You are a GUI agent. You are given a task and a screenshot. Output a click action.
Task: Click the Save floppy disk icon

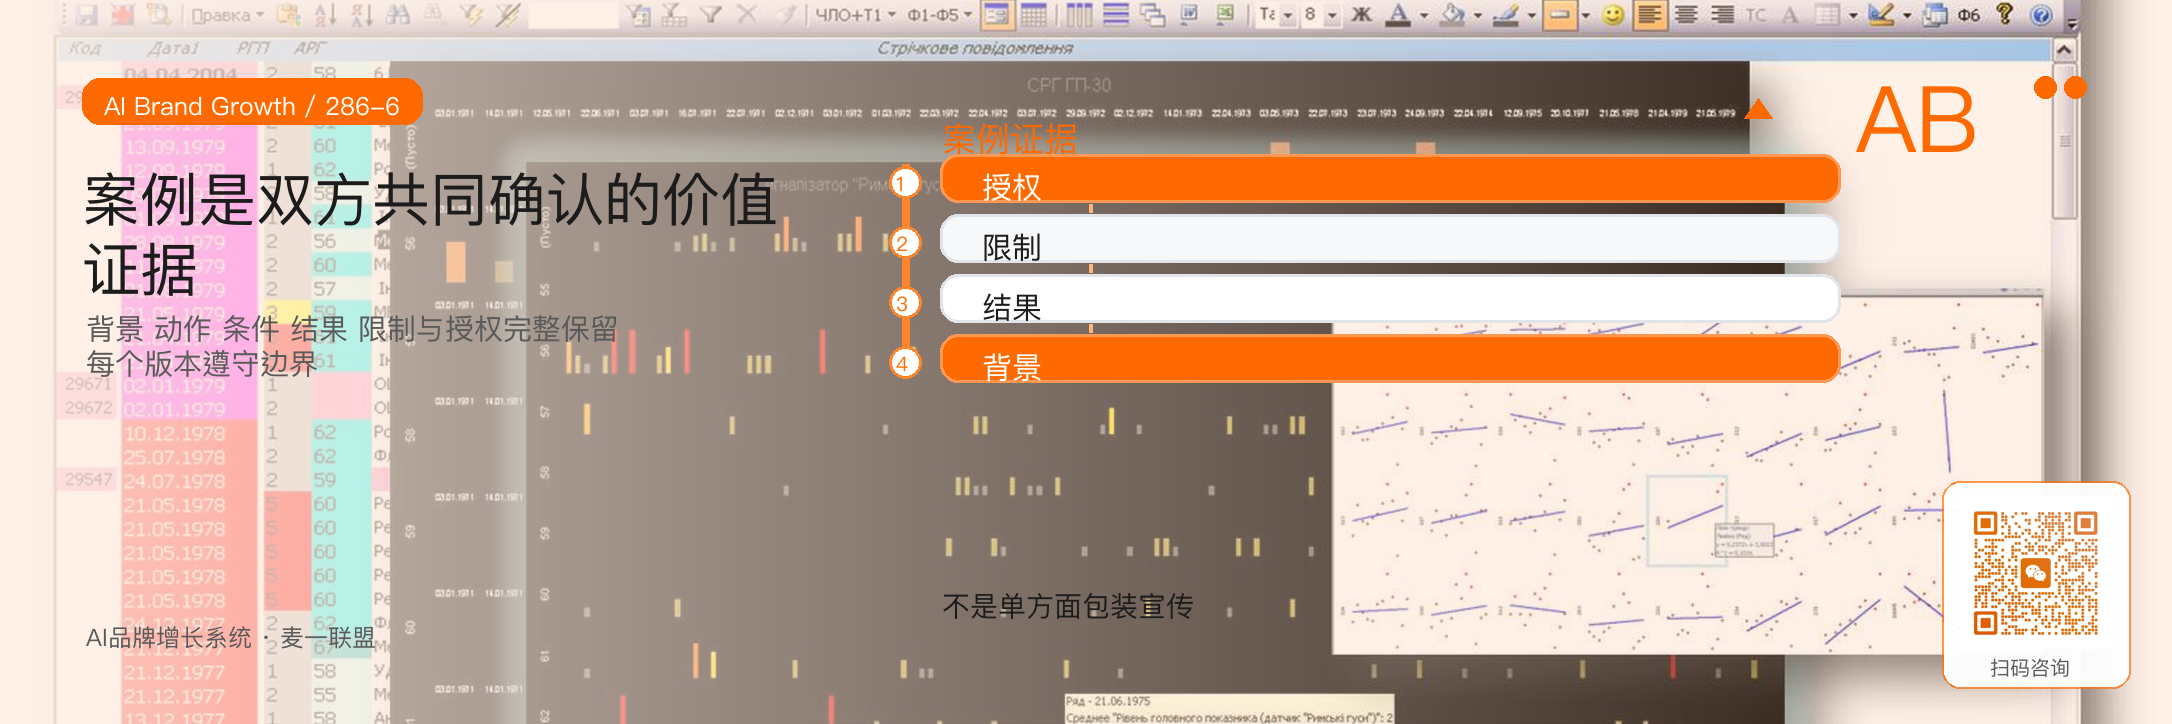86,15
